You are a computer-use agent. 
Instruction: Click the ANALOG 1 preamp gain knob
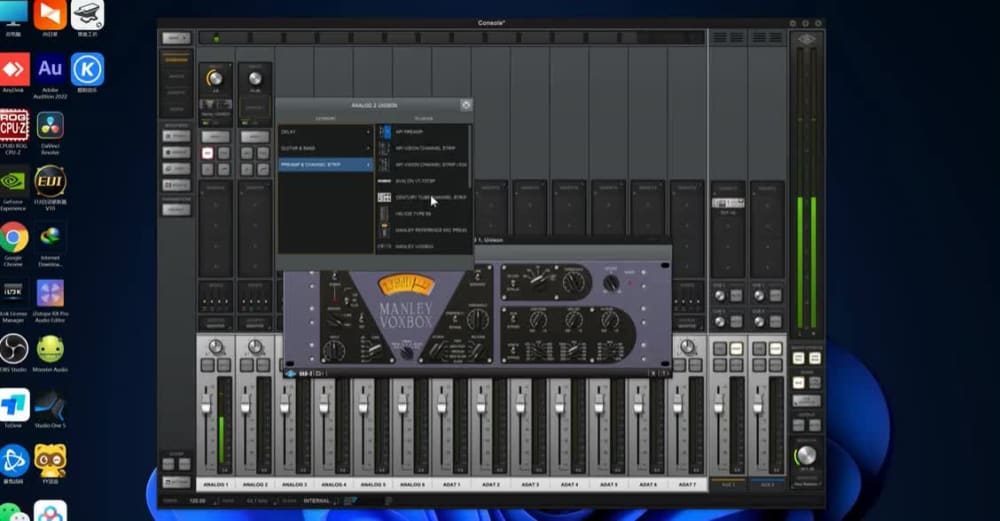click(216, 78)
